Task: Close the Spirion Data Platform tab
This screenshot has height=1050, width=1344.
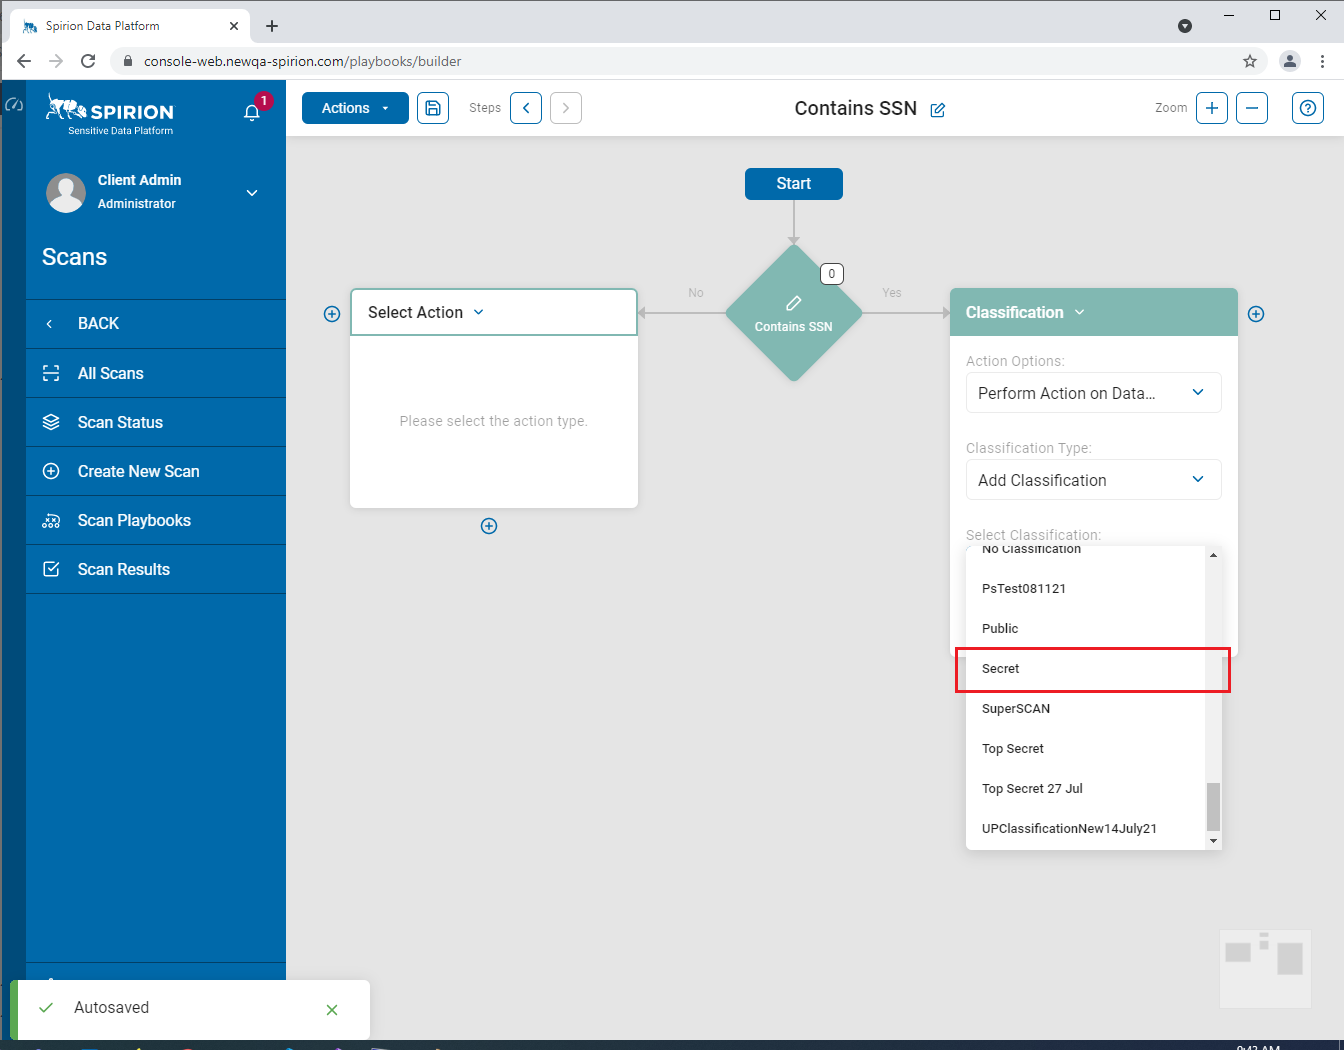Action: click(x=234, y=26)
